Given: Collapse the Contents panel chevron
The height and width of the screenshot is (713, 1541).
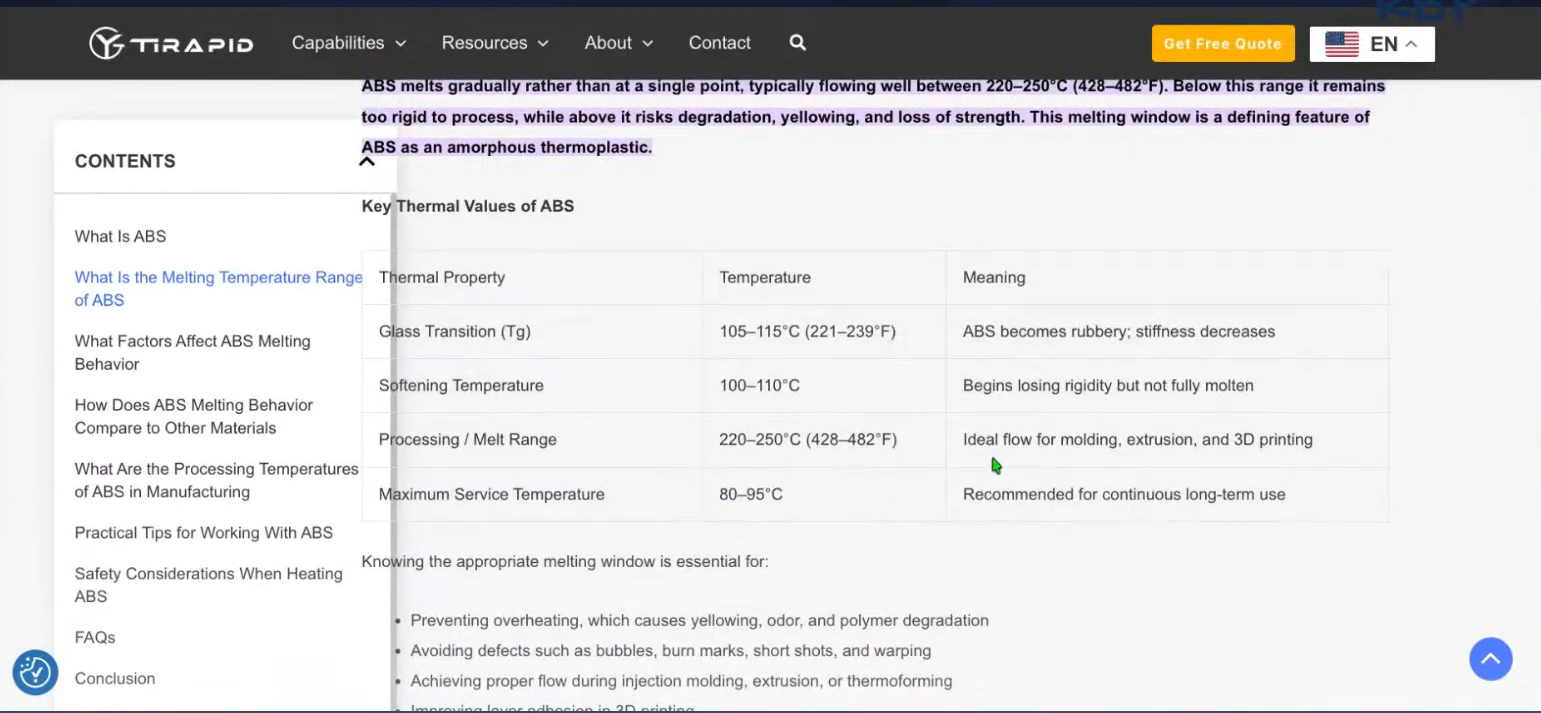Looking at the screenshot, I should point(367,161).
